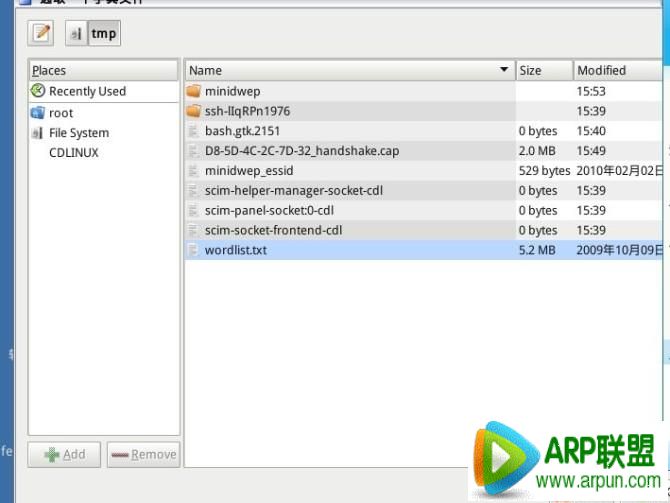Screen dimensions: 670x503
Task: Click the minidwep folder icon
Action: [x=194, y=91]
